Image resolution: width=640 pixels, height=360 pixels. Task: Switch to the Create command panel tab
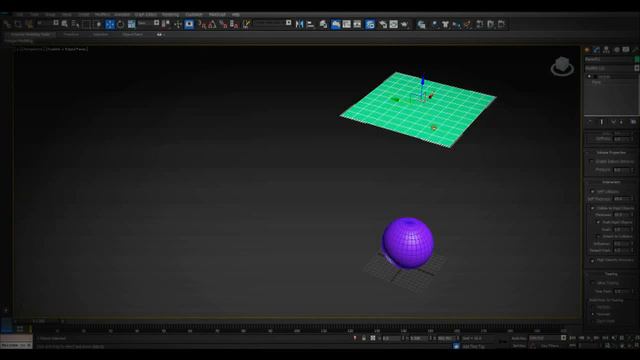(x=587, y=50)
